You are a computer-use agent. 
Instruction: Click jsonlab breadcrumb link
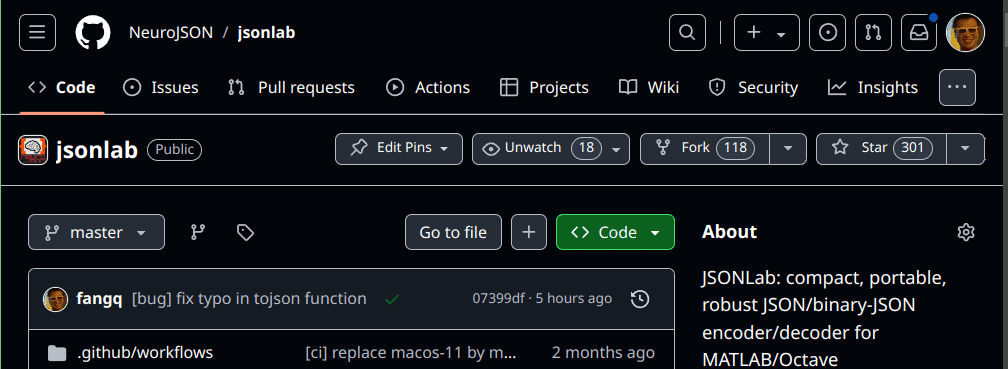266,33
